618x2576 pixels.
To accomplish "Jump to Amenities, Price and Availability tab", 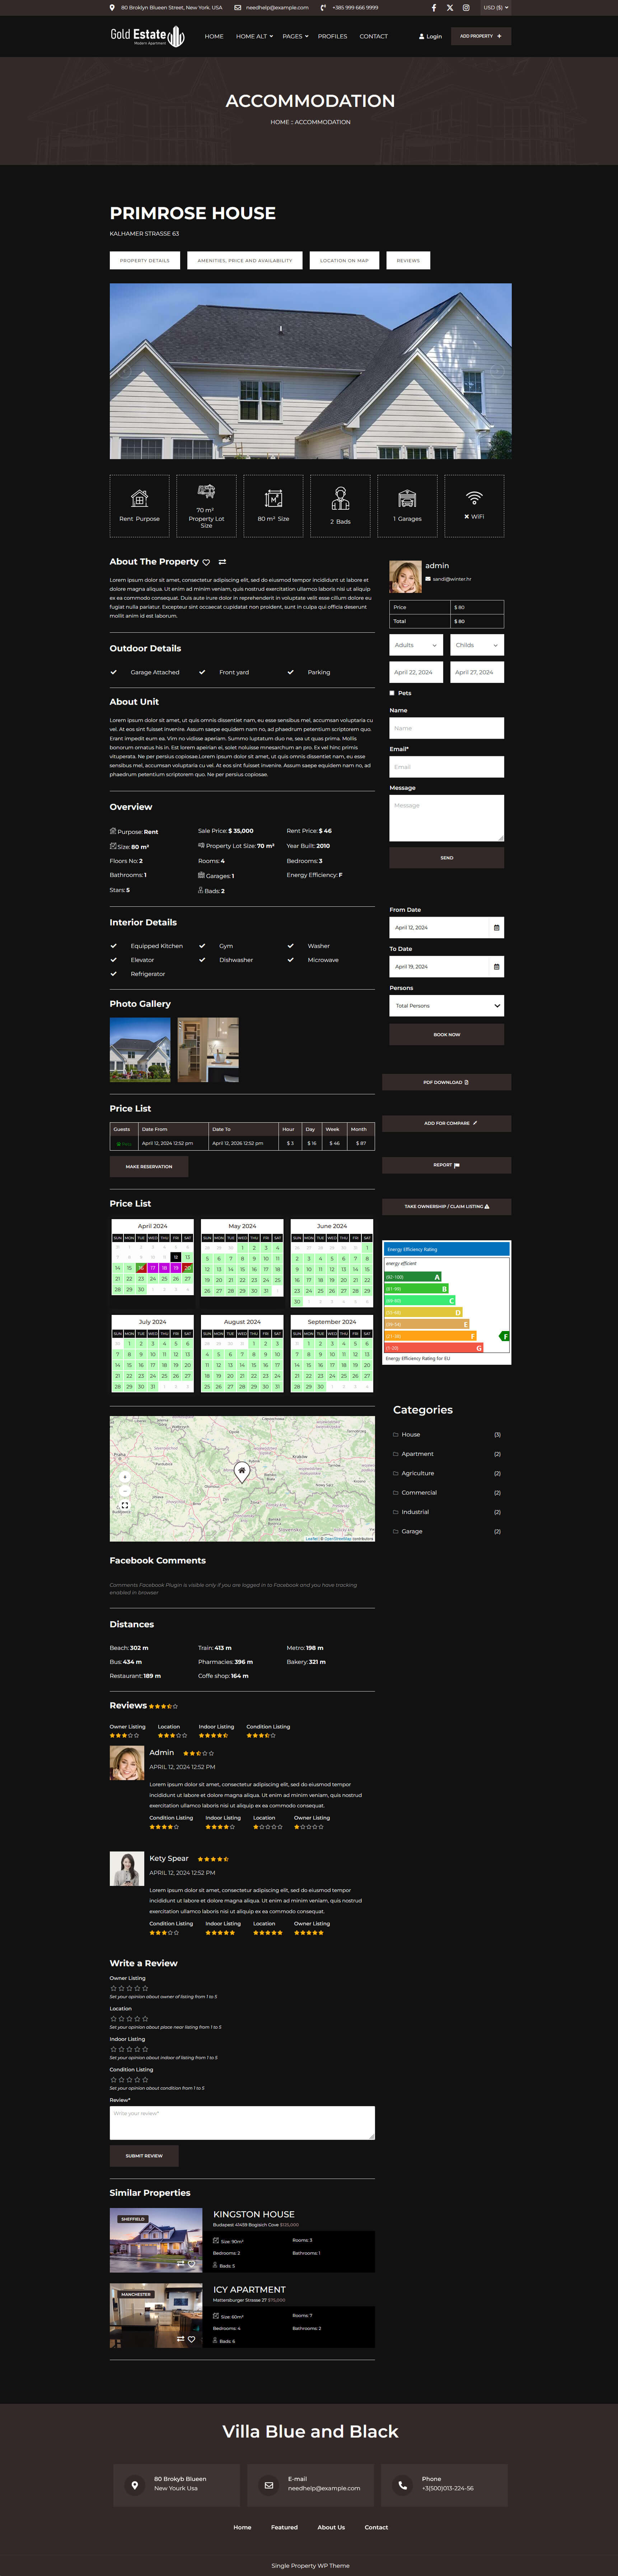I will (x=245, y=260).
